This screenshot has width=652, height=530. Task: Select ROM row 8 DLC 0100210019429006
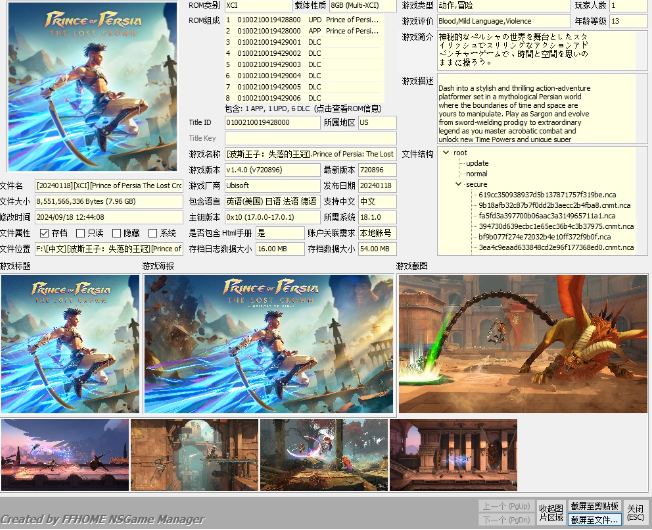tap(304, 98)
